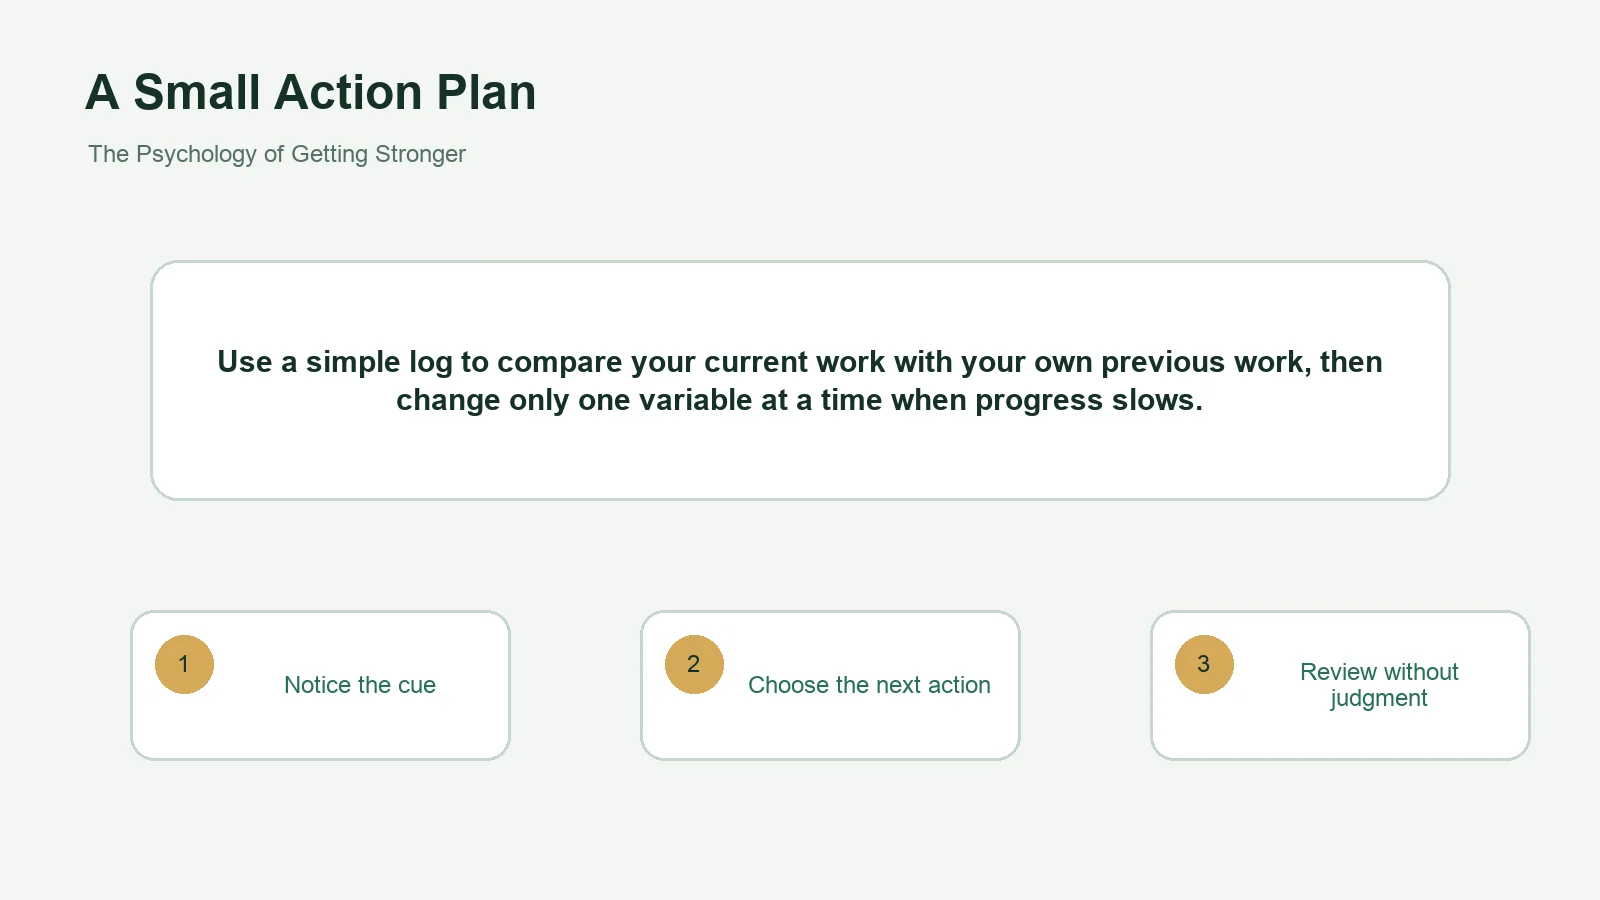Click the word 'Plan' in the title
The image size is (1600, 900).
click(x=487, y=92)
